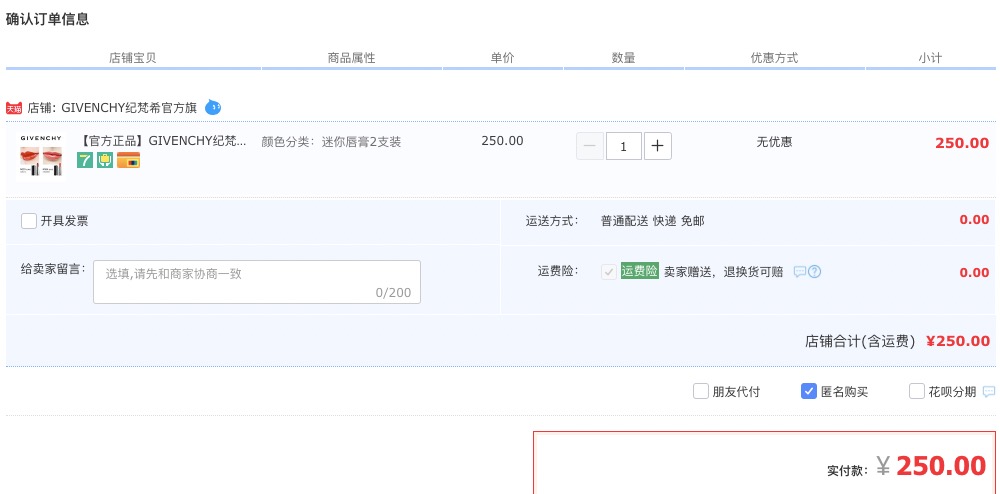
Task: Click the checked 运费险 checkbox
Action: pos(609,272)
